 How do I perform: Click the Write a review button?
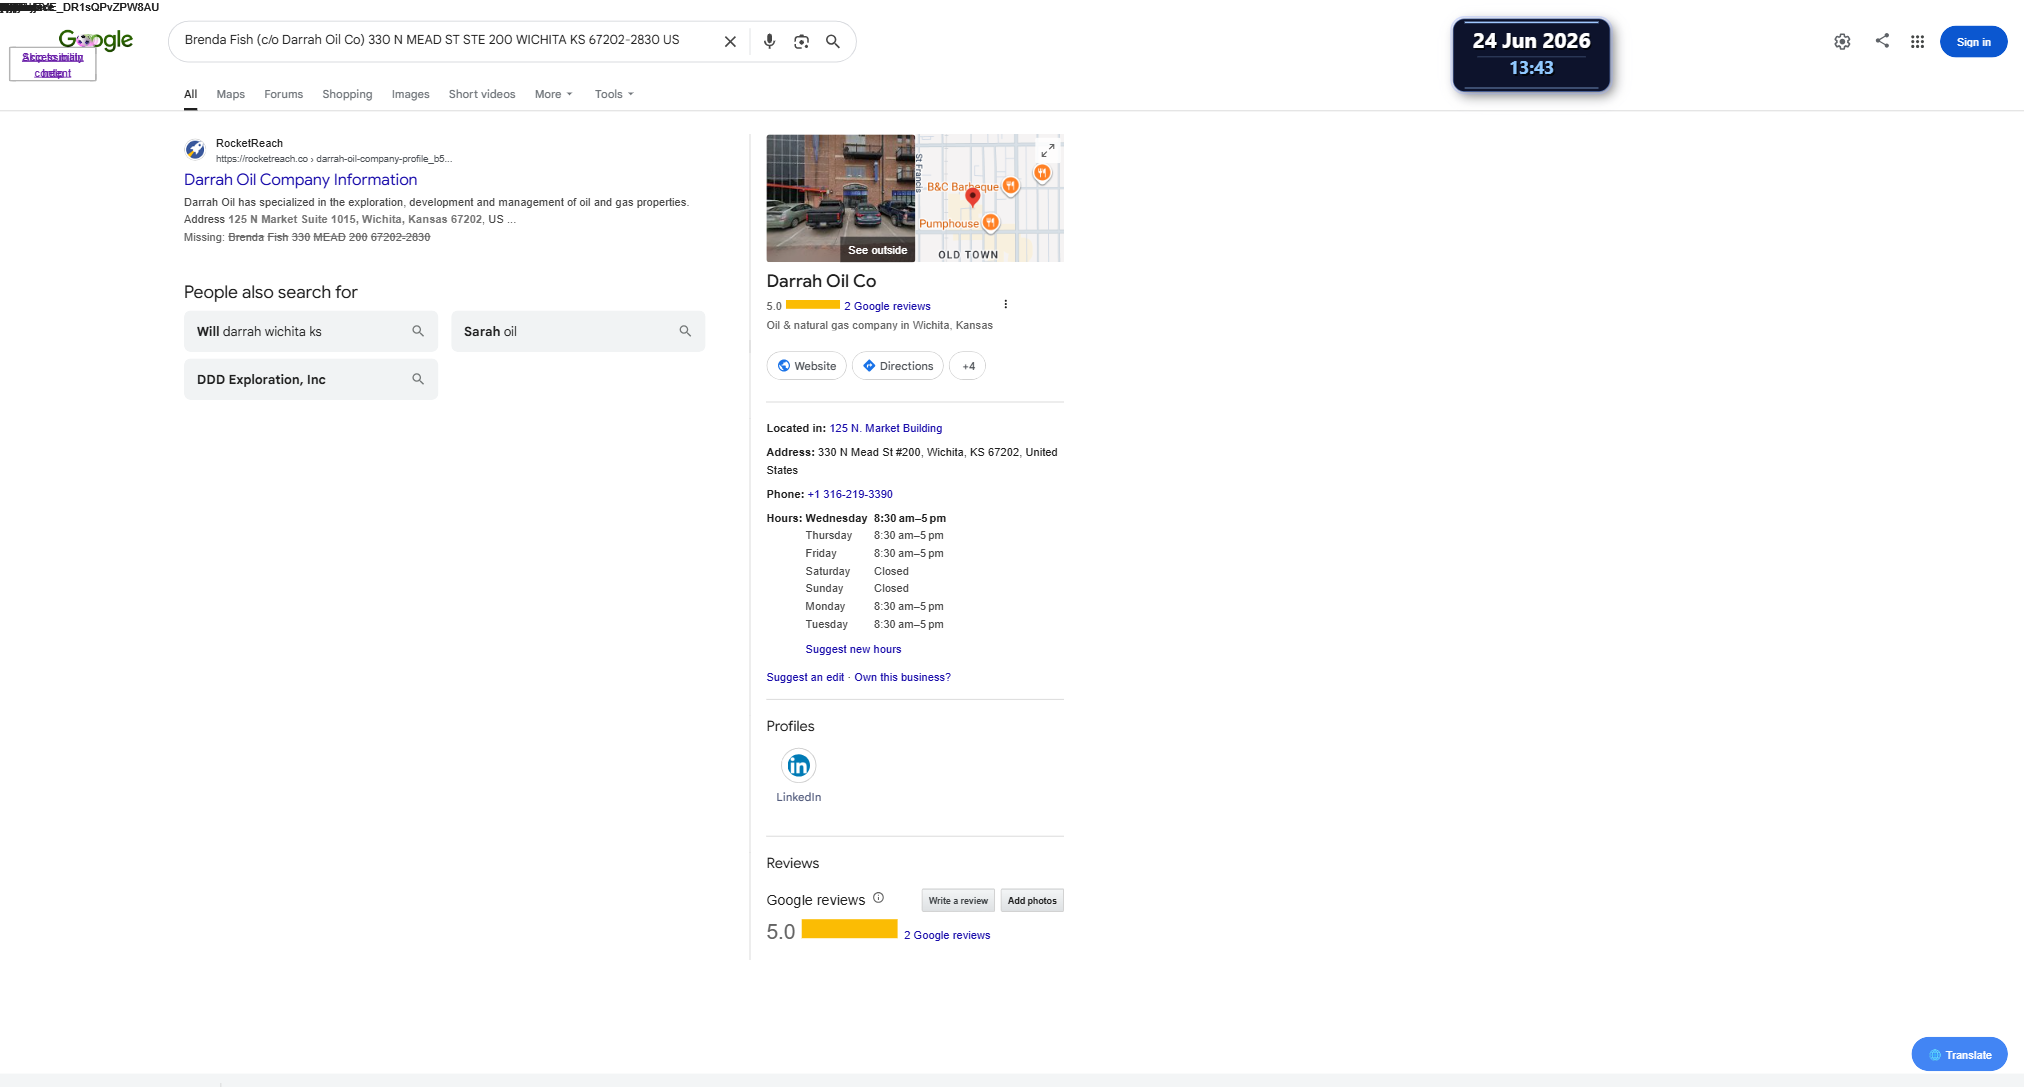click(958, 901)
